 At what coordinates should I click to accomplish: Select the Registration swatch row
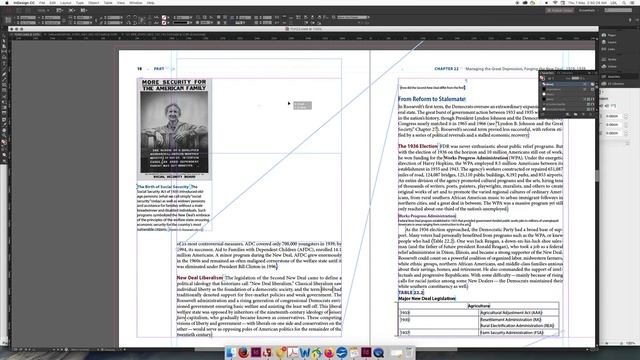(567, 89)
